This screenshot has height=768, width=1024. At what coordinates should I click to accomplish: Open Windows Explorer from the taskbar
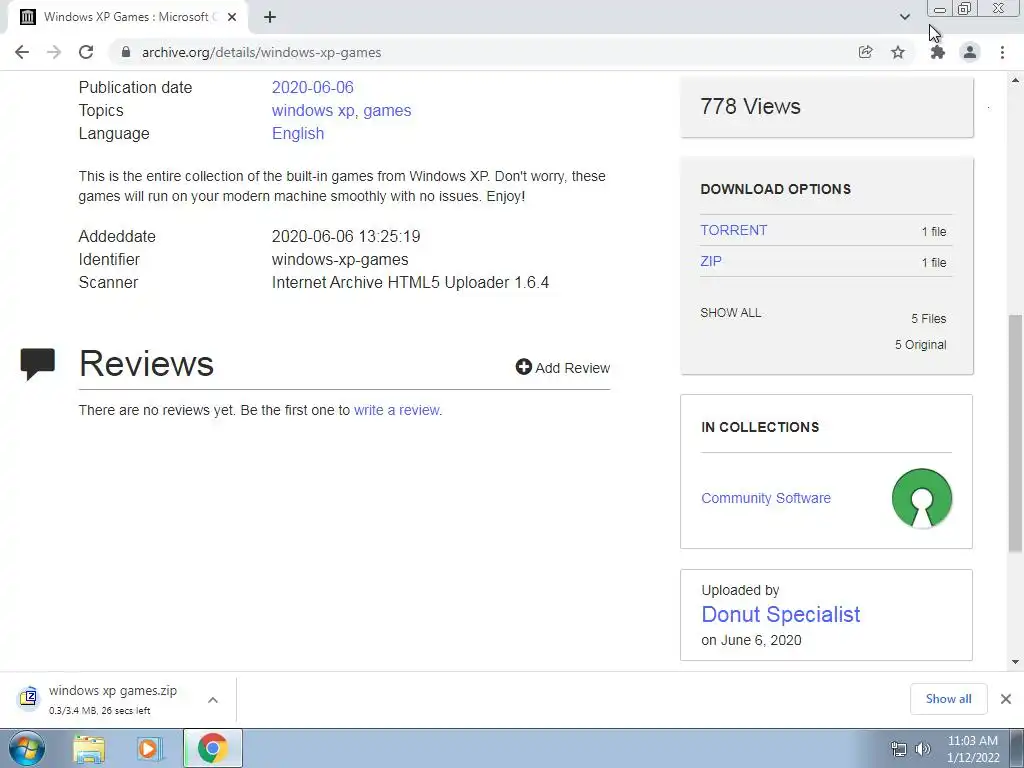(89, 749)
